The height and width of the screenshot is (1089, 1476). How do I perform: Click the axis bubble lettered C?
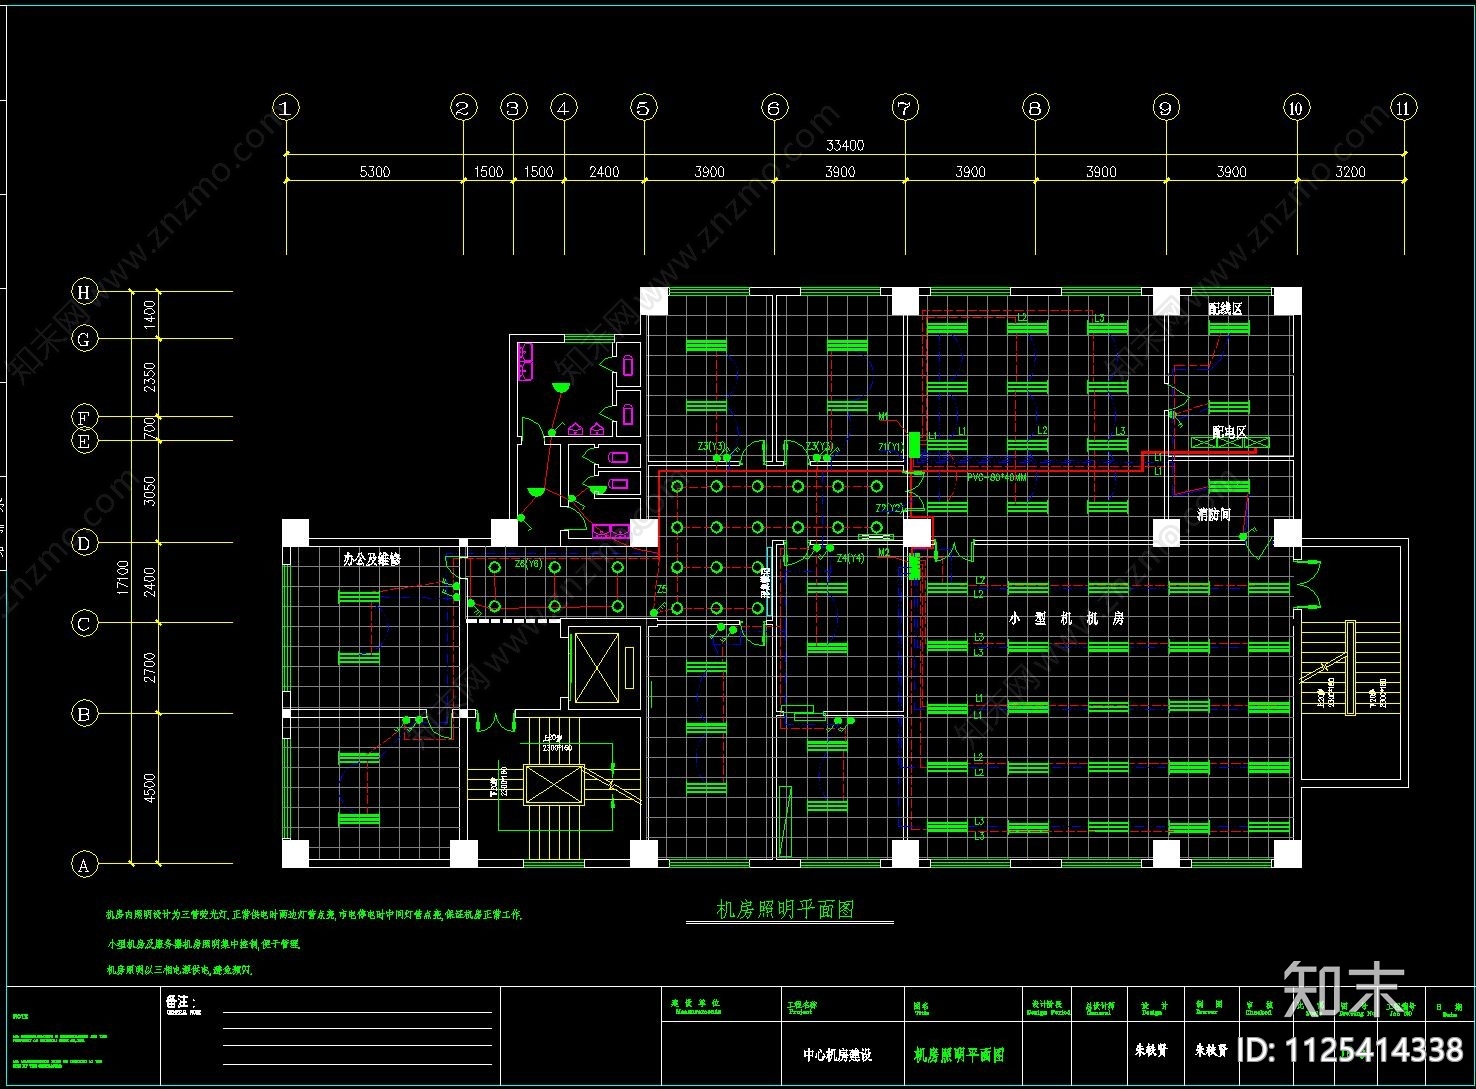84,624
